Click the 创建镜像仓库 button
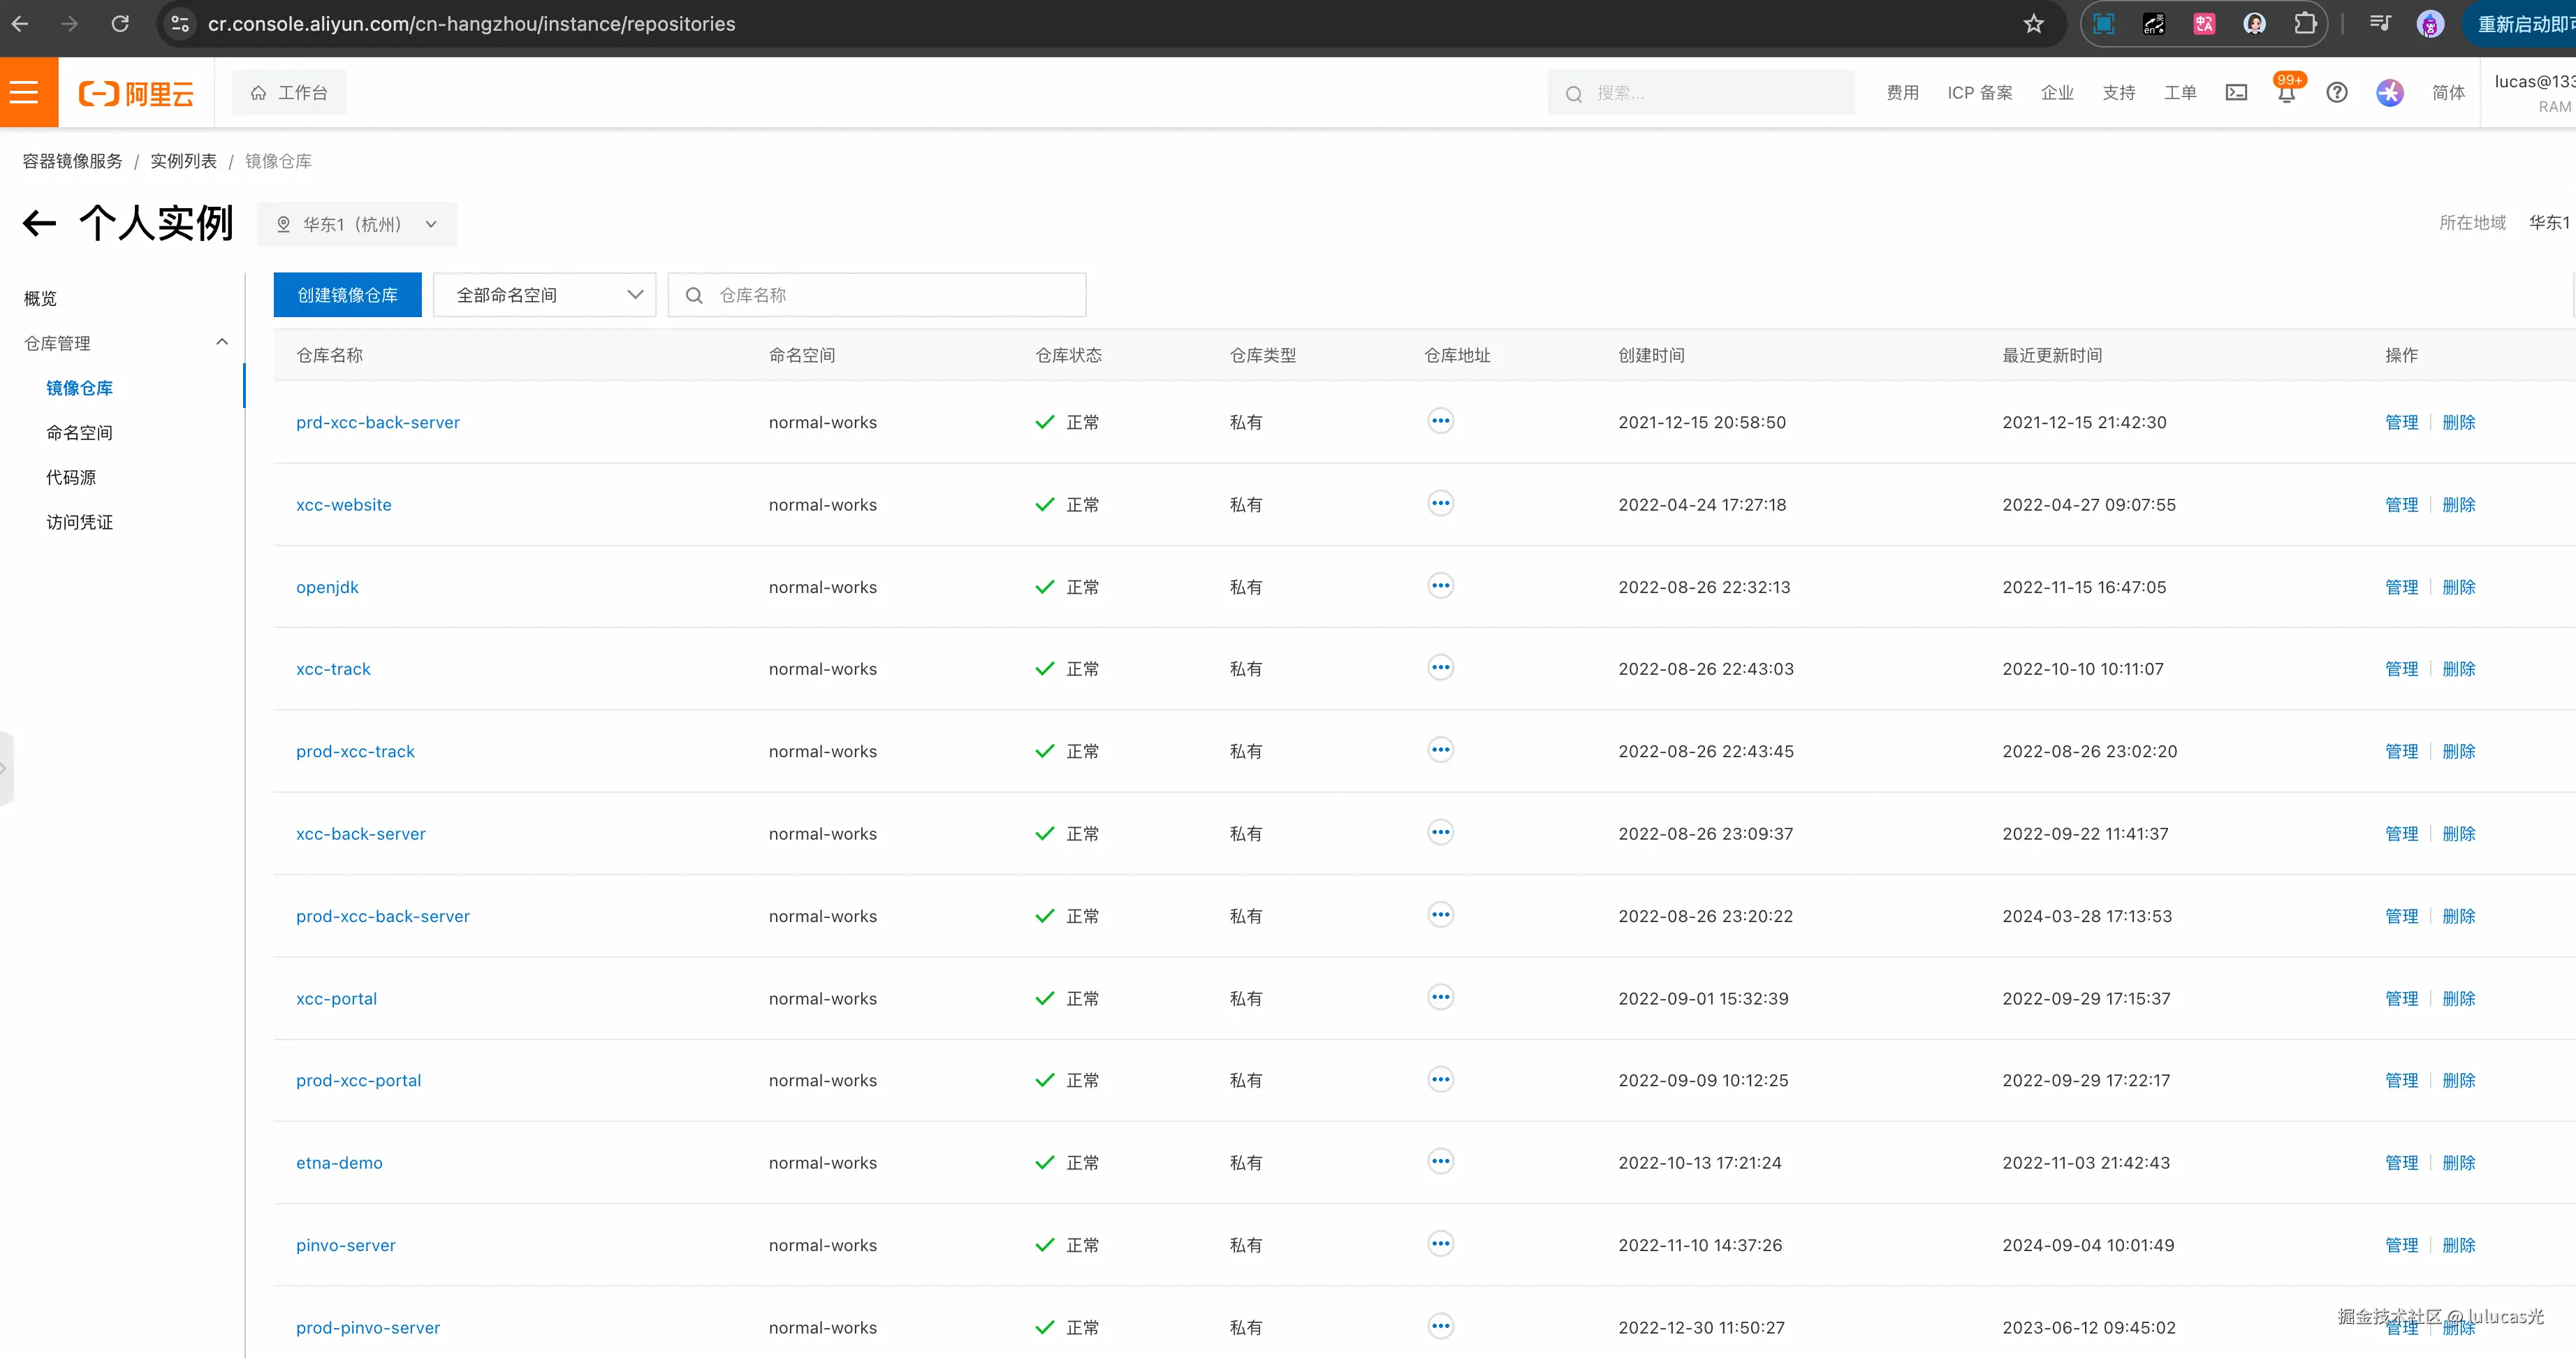This screenshot has width=2576, height=1358. click(347, 295)
